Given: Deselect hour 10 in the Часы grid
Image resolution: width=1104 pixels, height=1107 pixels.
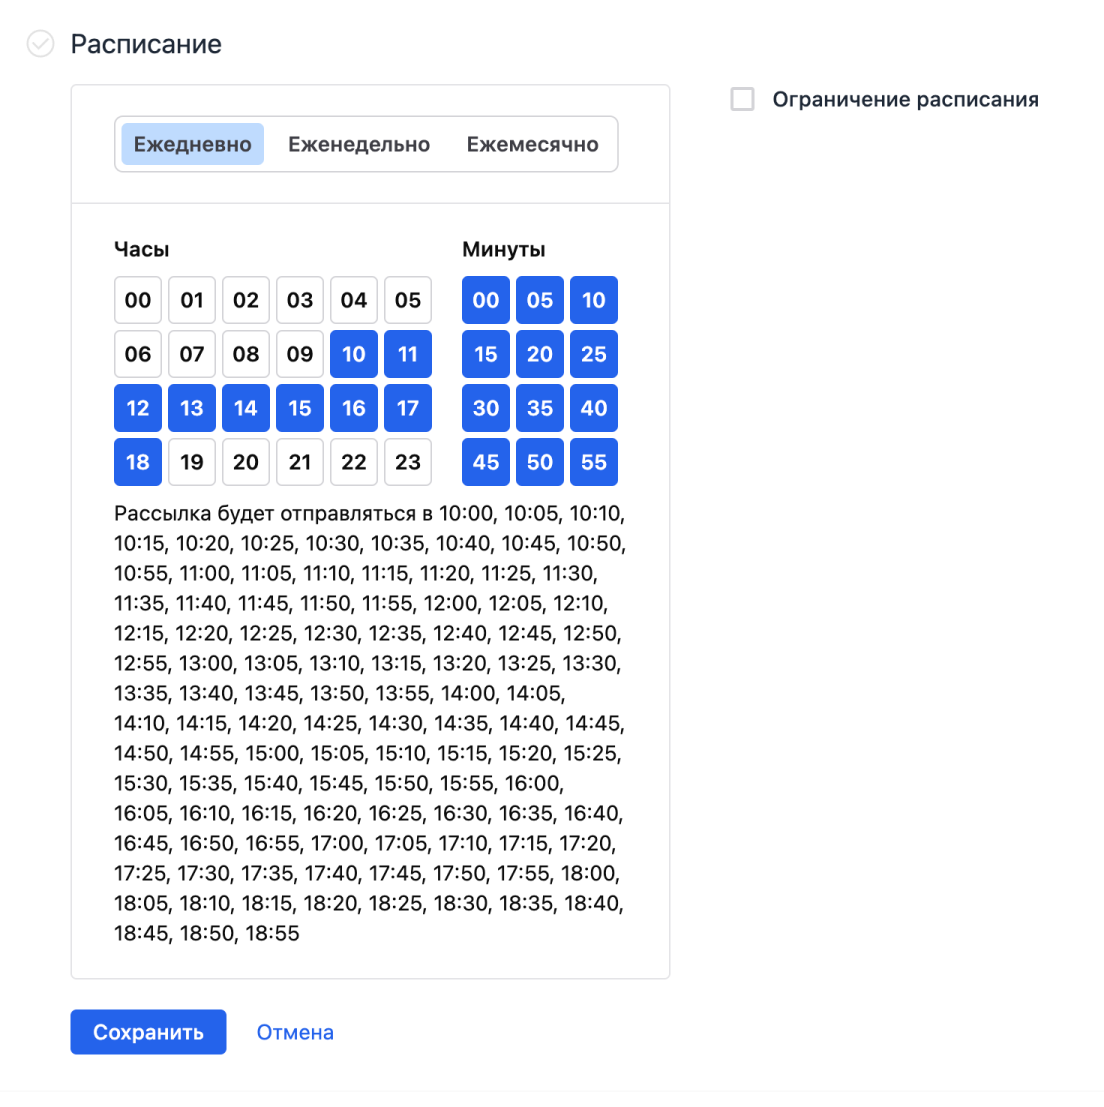Looking at the screenshot, I should (x=354, y=353).
